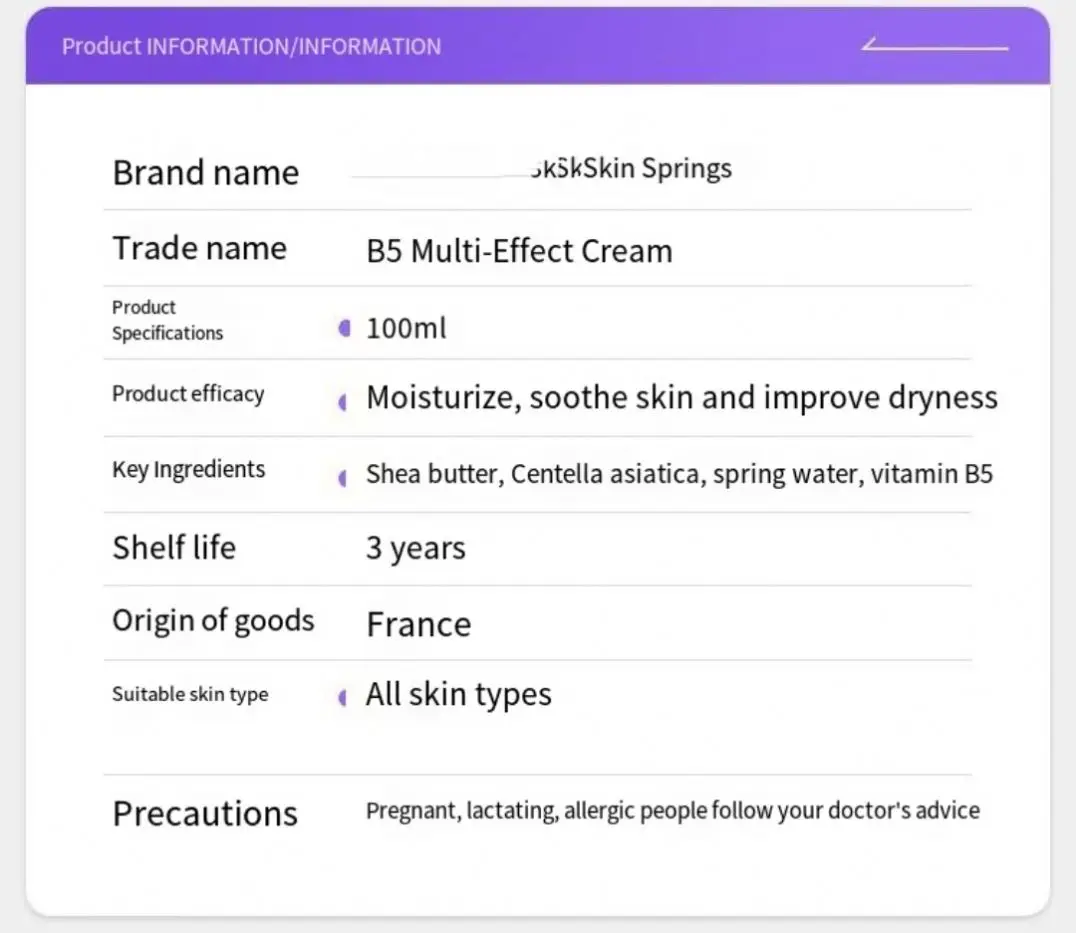The image size is (1076, 933).
Task: Click the purple bullet beside All skin types
Action: coord(343,698)
